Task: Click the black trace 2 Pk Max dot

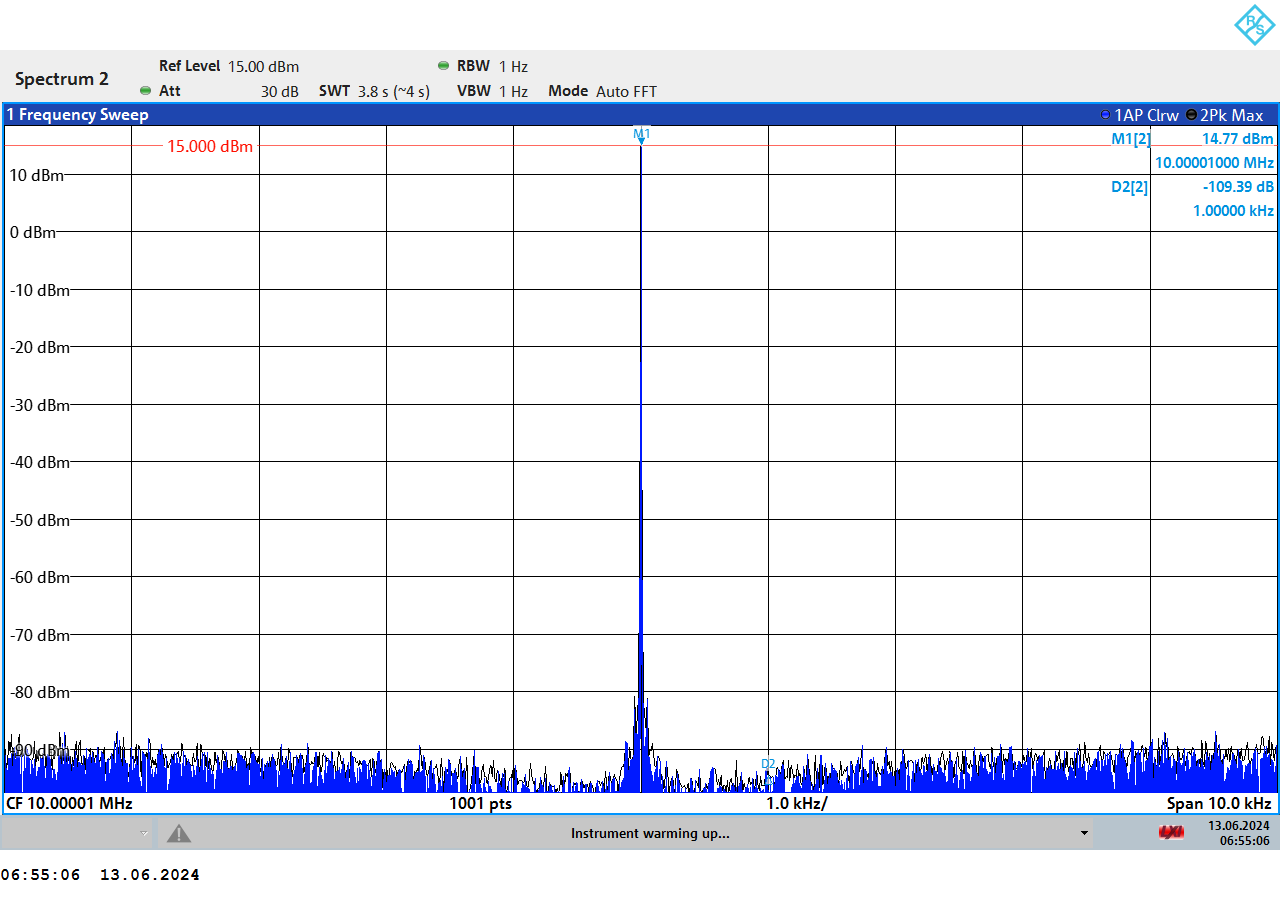Action: pyautogui.click(x=1191, y=115)
